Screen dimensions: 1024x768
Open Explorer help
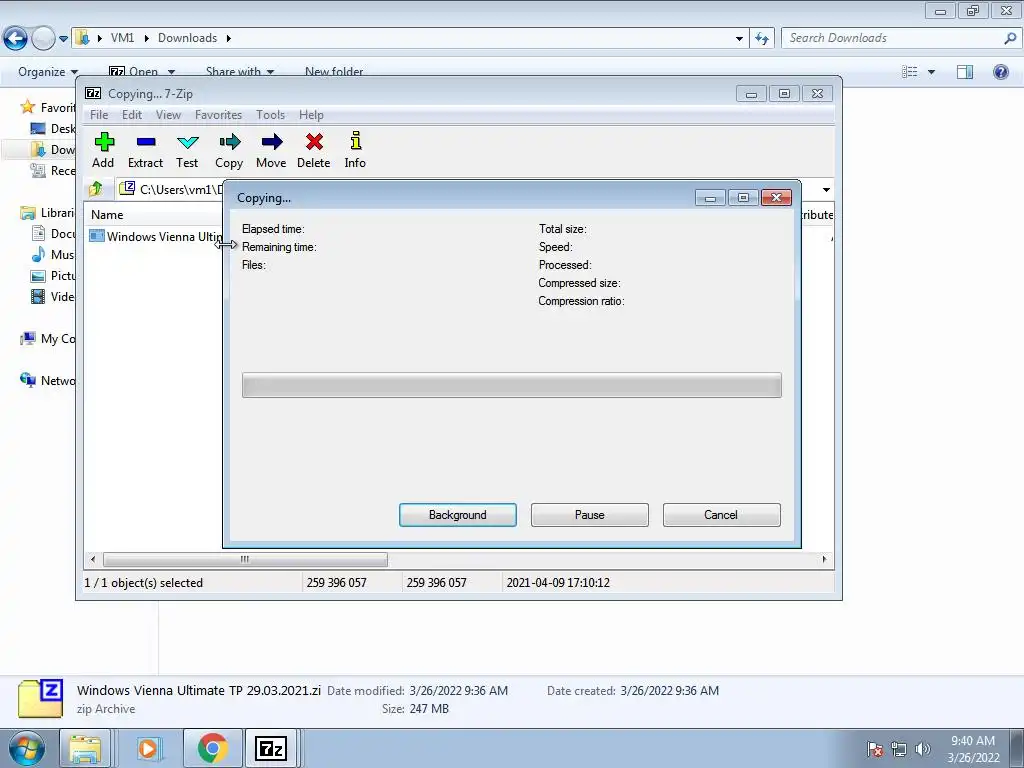coord(1000,72)
